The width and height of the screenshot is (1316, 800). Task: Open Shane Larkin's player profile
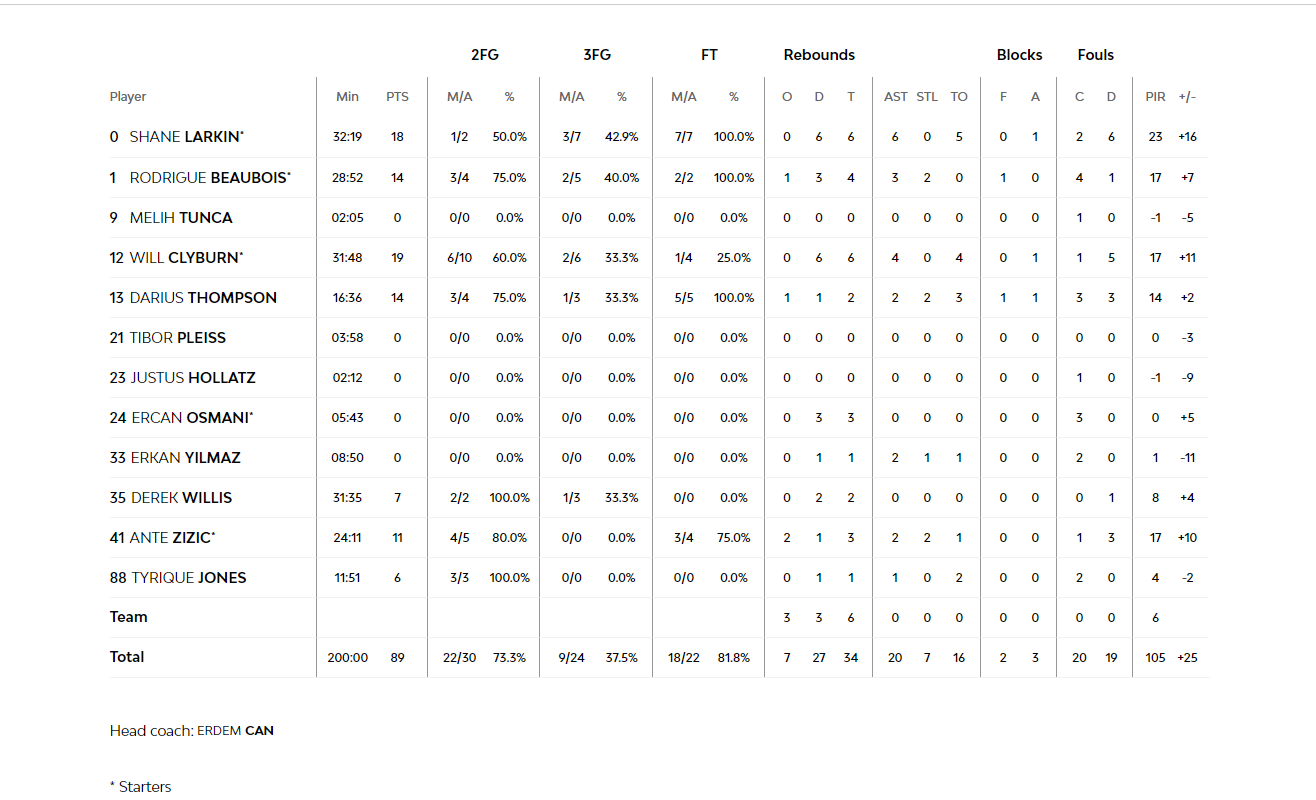coord(186,137)
